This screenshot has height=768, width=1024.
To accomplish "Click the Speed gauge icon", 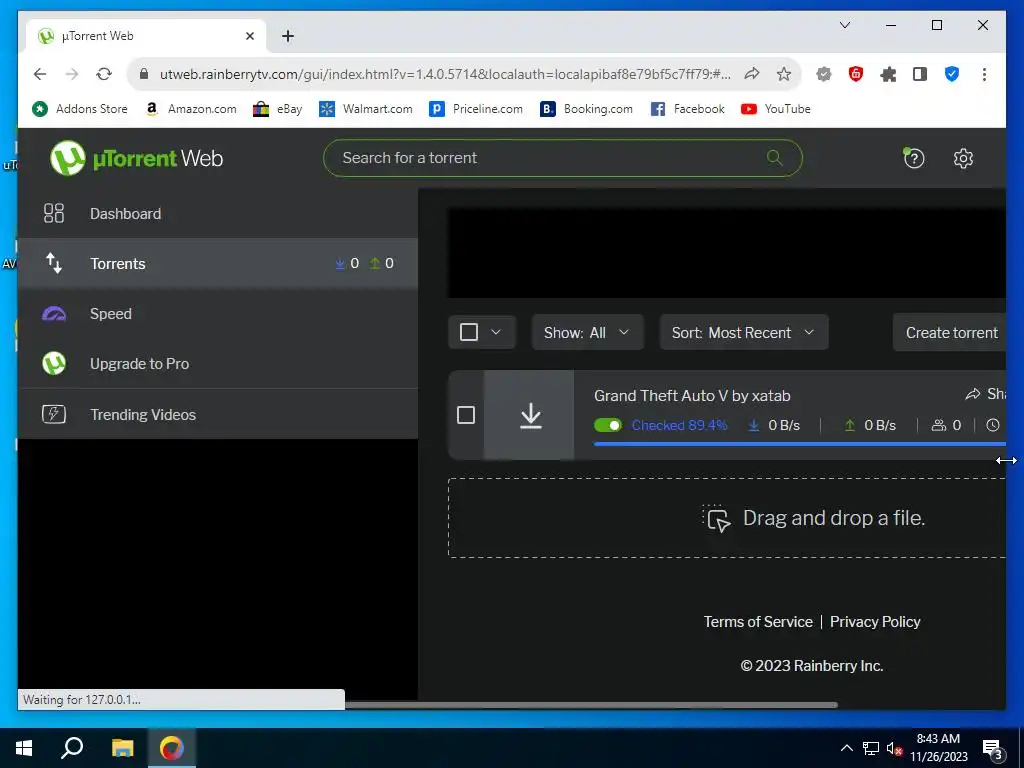I will 54,314.
